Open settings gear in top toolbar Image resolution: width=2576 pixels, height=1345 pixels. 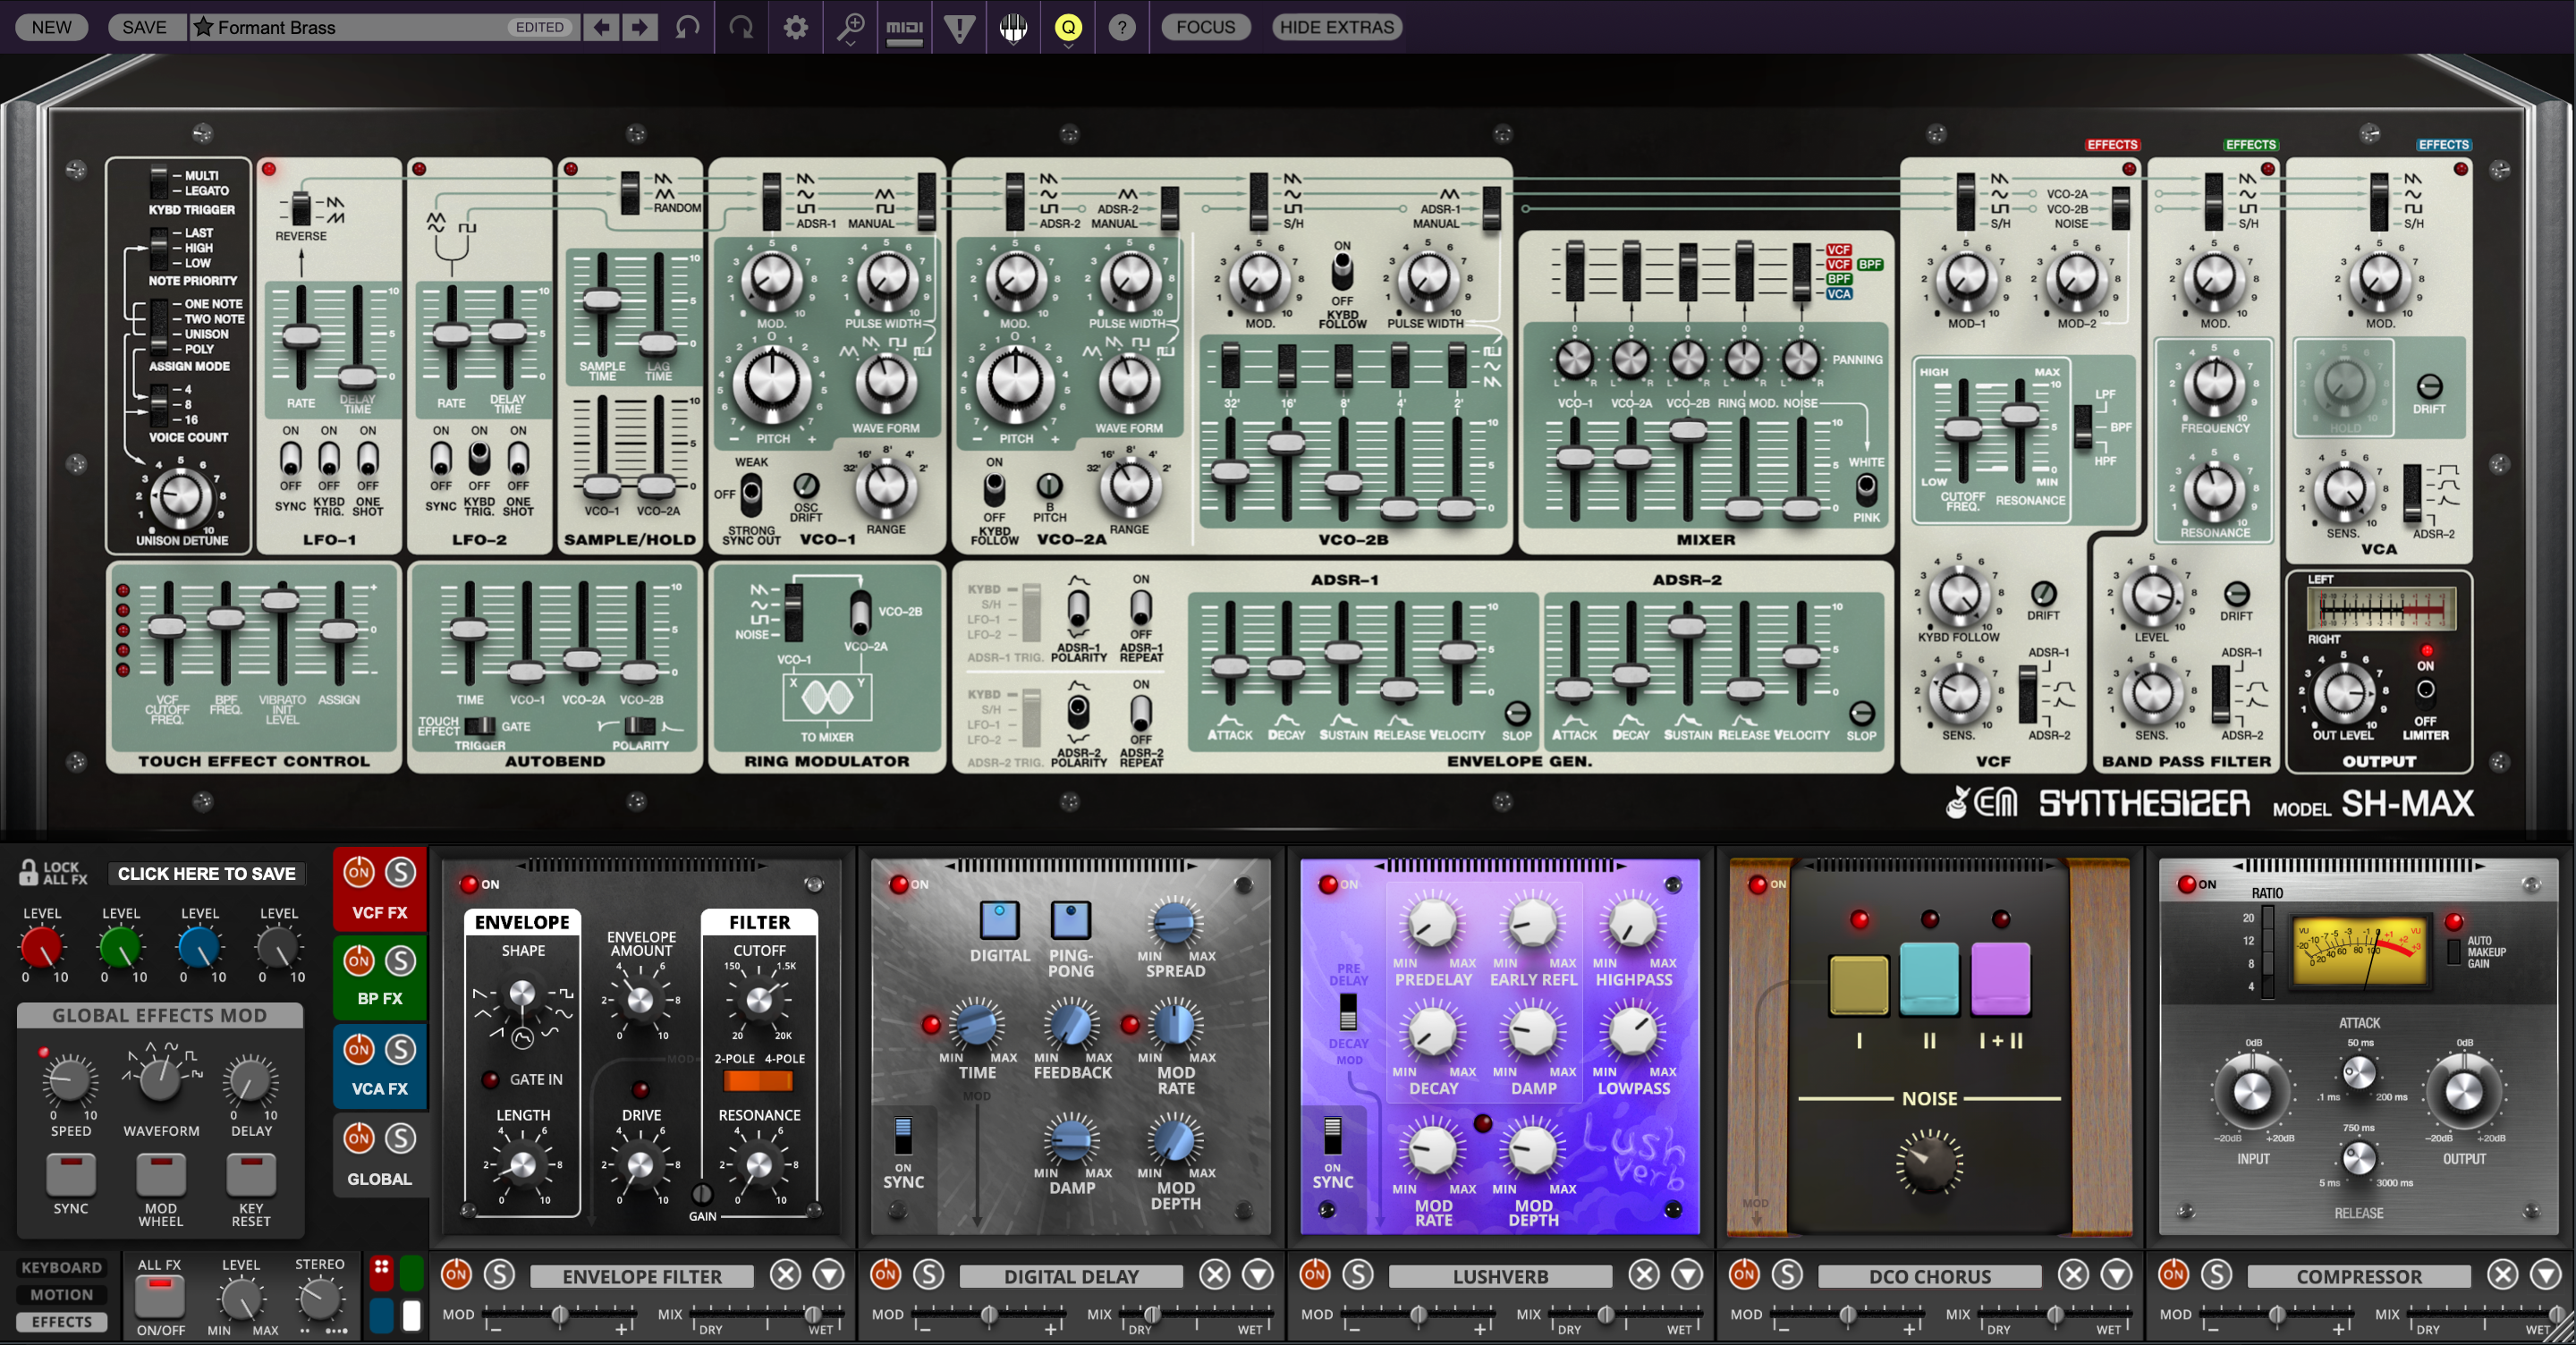click(x=795, y=27)
